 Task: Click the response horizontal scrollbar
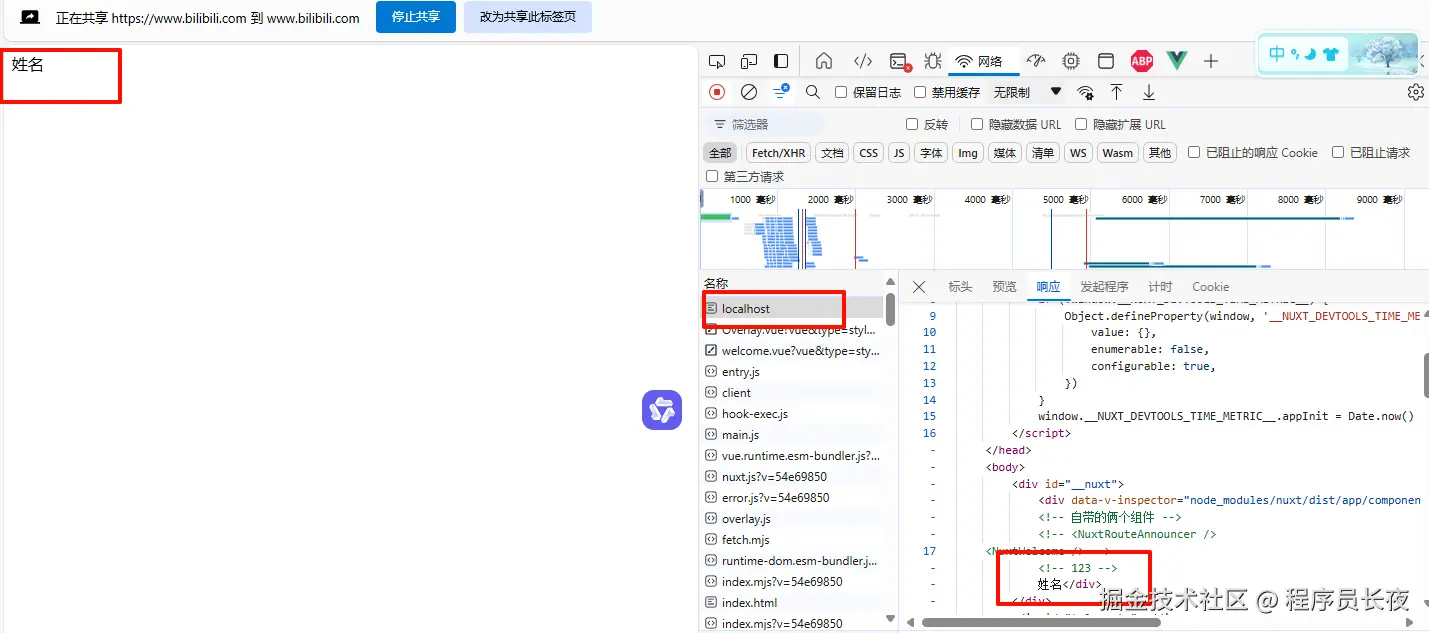(x=1041, y=622)
